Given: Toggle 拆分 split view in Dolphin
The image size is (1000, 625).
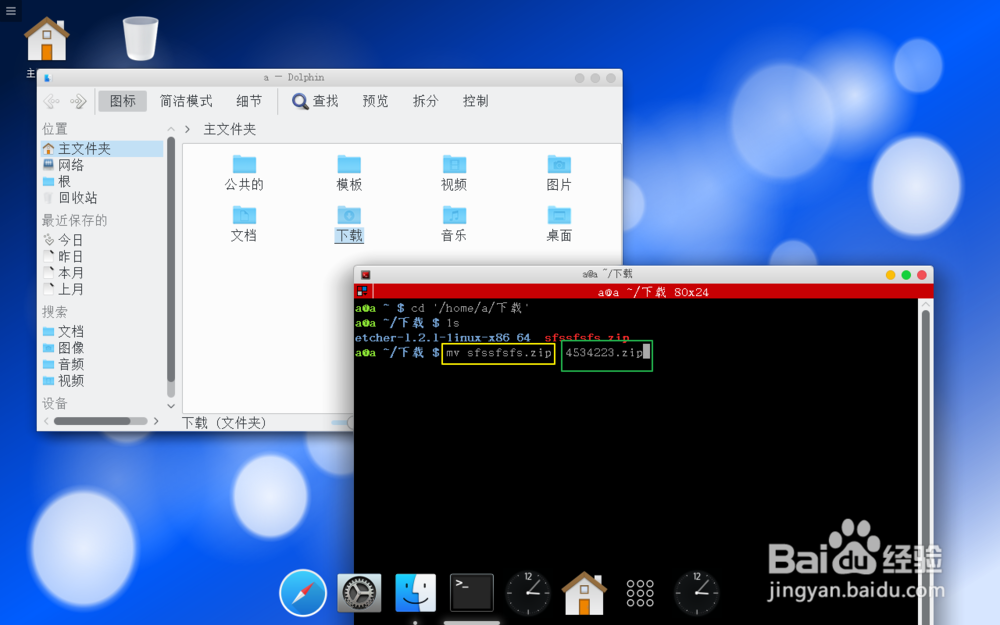Looking at the screenshot, I should pos(425,101).
